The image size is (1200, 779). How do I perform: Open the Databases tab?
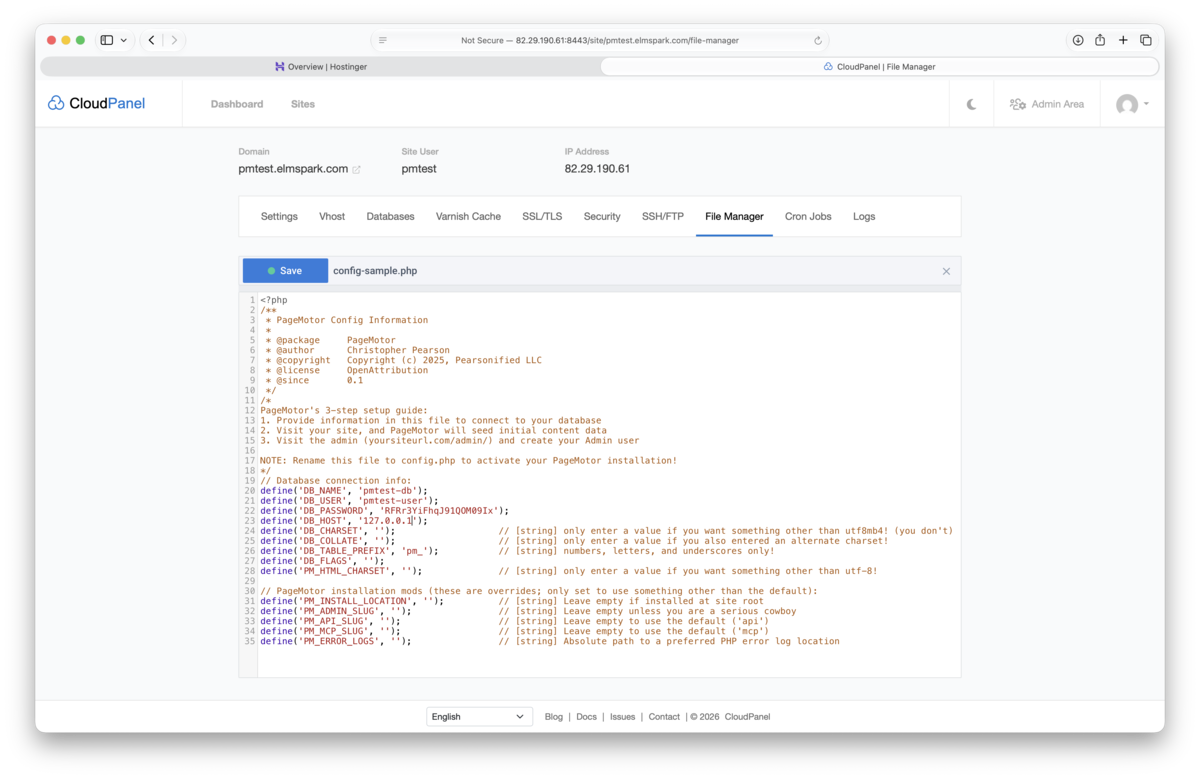390,216
